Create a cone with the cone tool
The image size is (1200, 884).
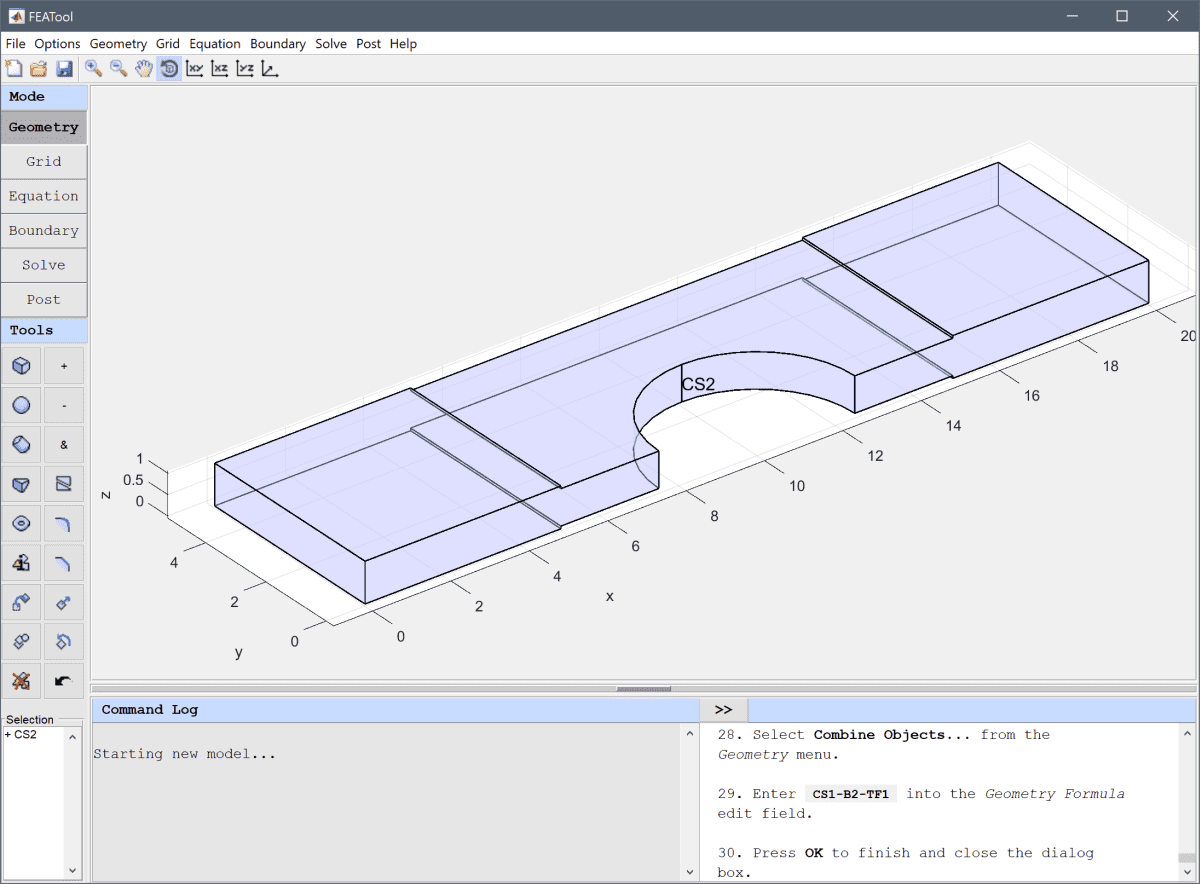tap(21, 484)
